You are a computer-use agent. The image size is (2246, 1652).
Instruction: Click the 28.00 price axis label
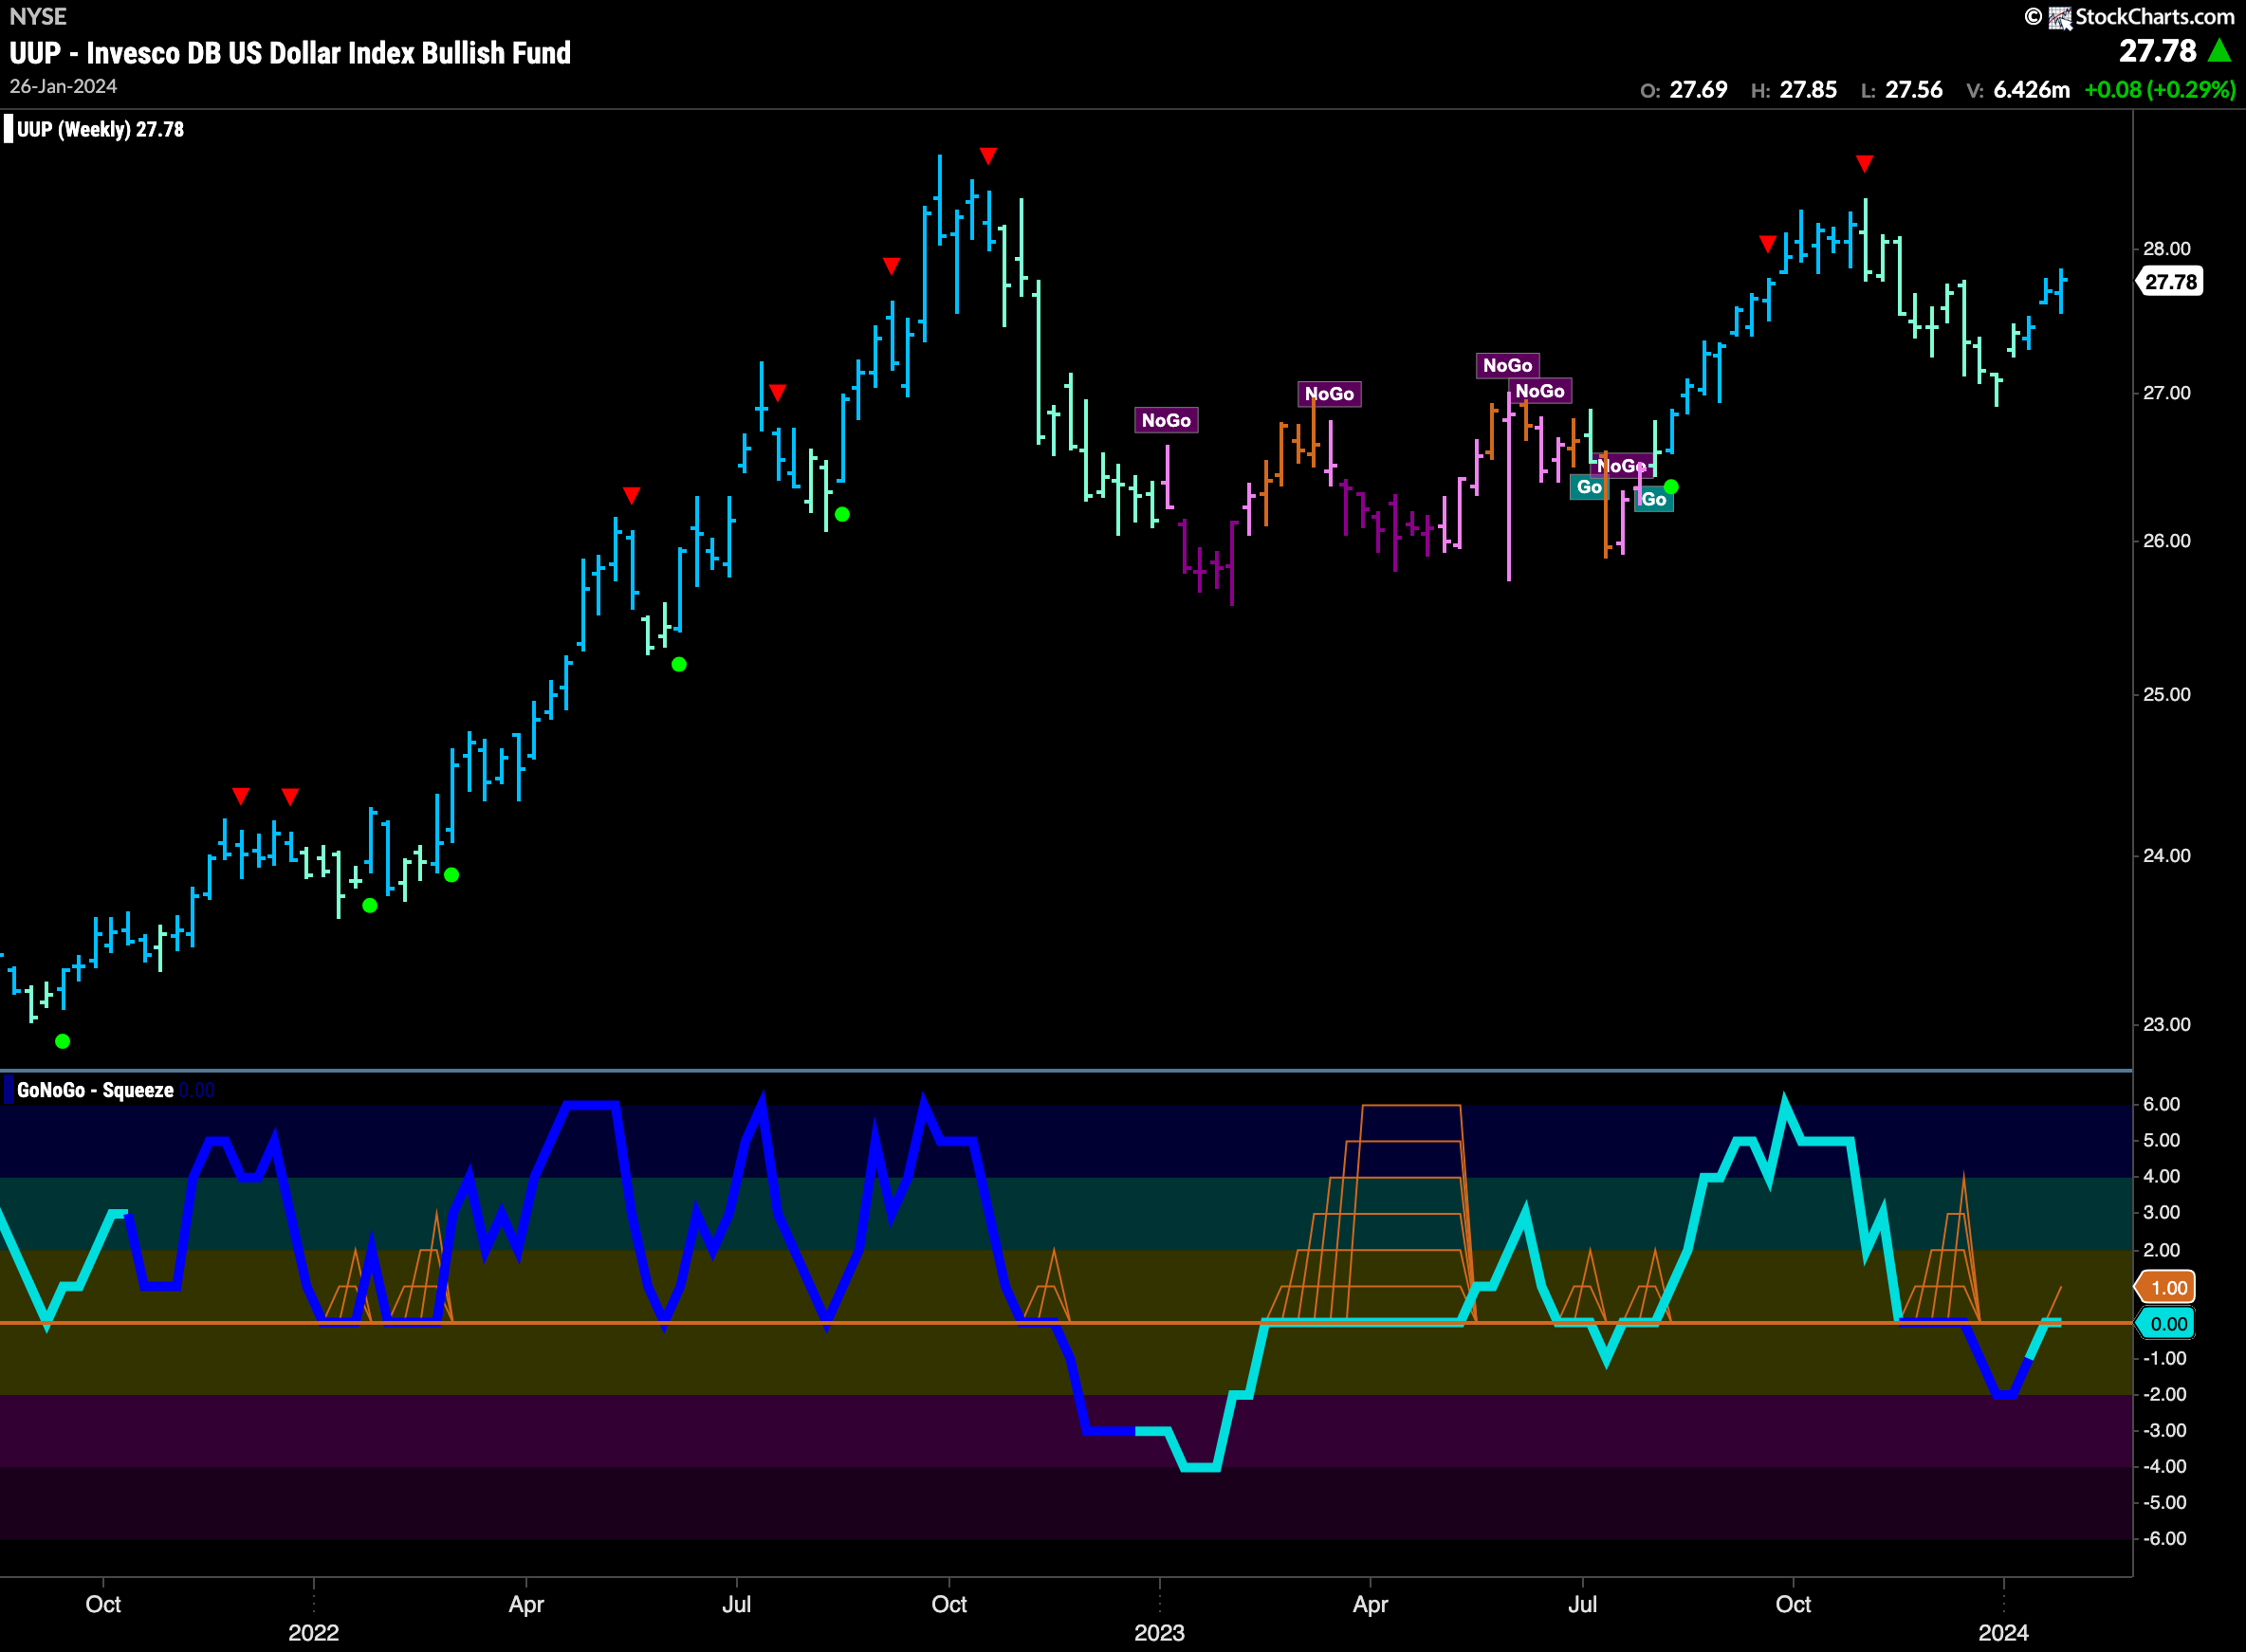pos(2166,249)
